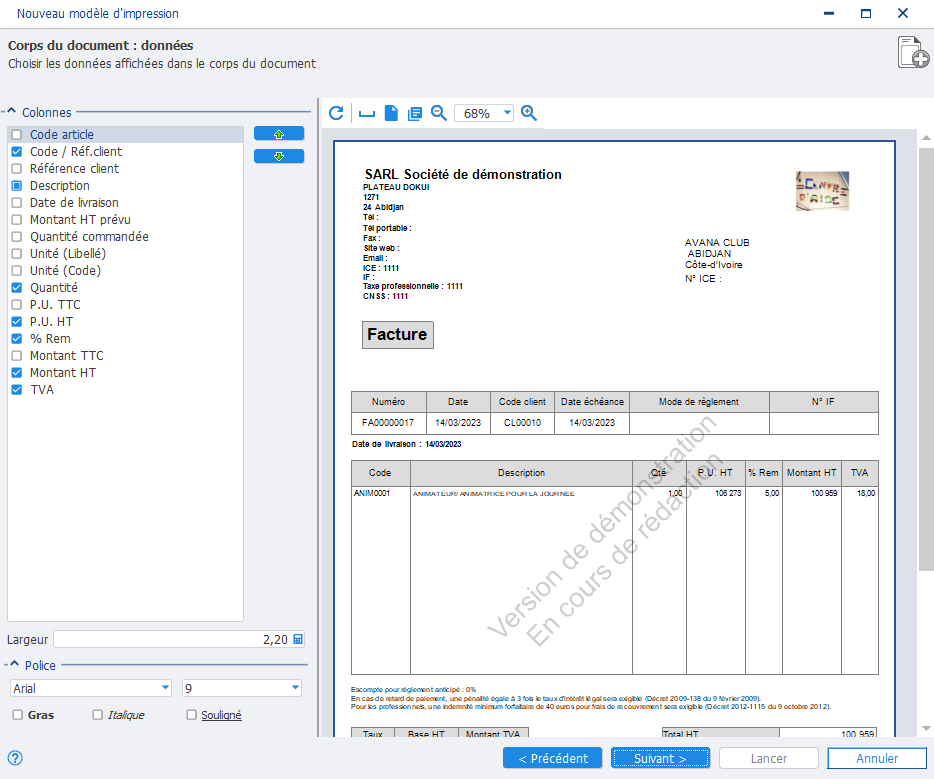This screenshot has height=779, width=934.
Task: Enable the Souligné (underline) option
Action: pos(191,715)
